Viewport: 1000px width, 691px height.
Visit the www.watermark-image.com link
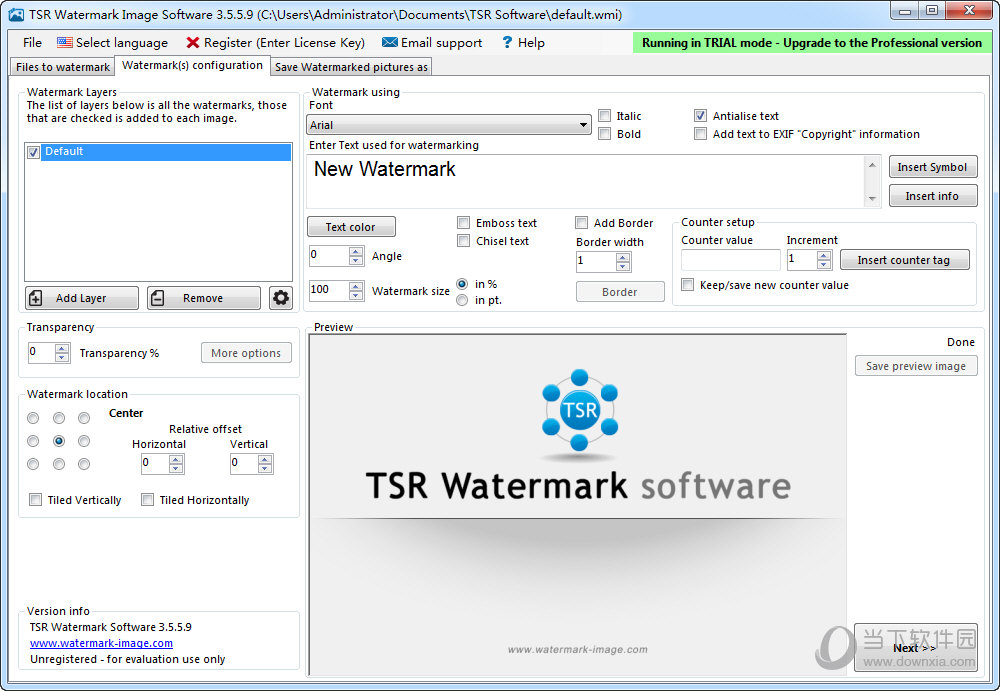(101, 643)
